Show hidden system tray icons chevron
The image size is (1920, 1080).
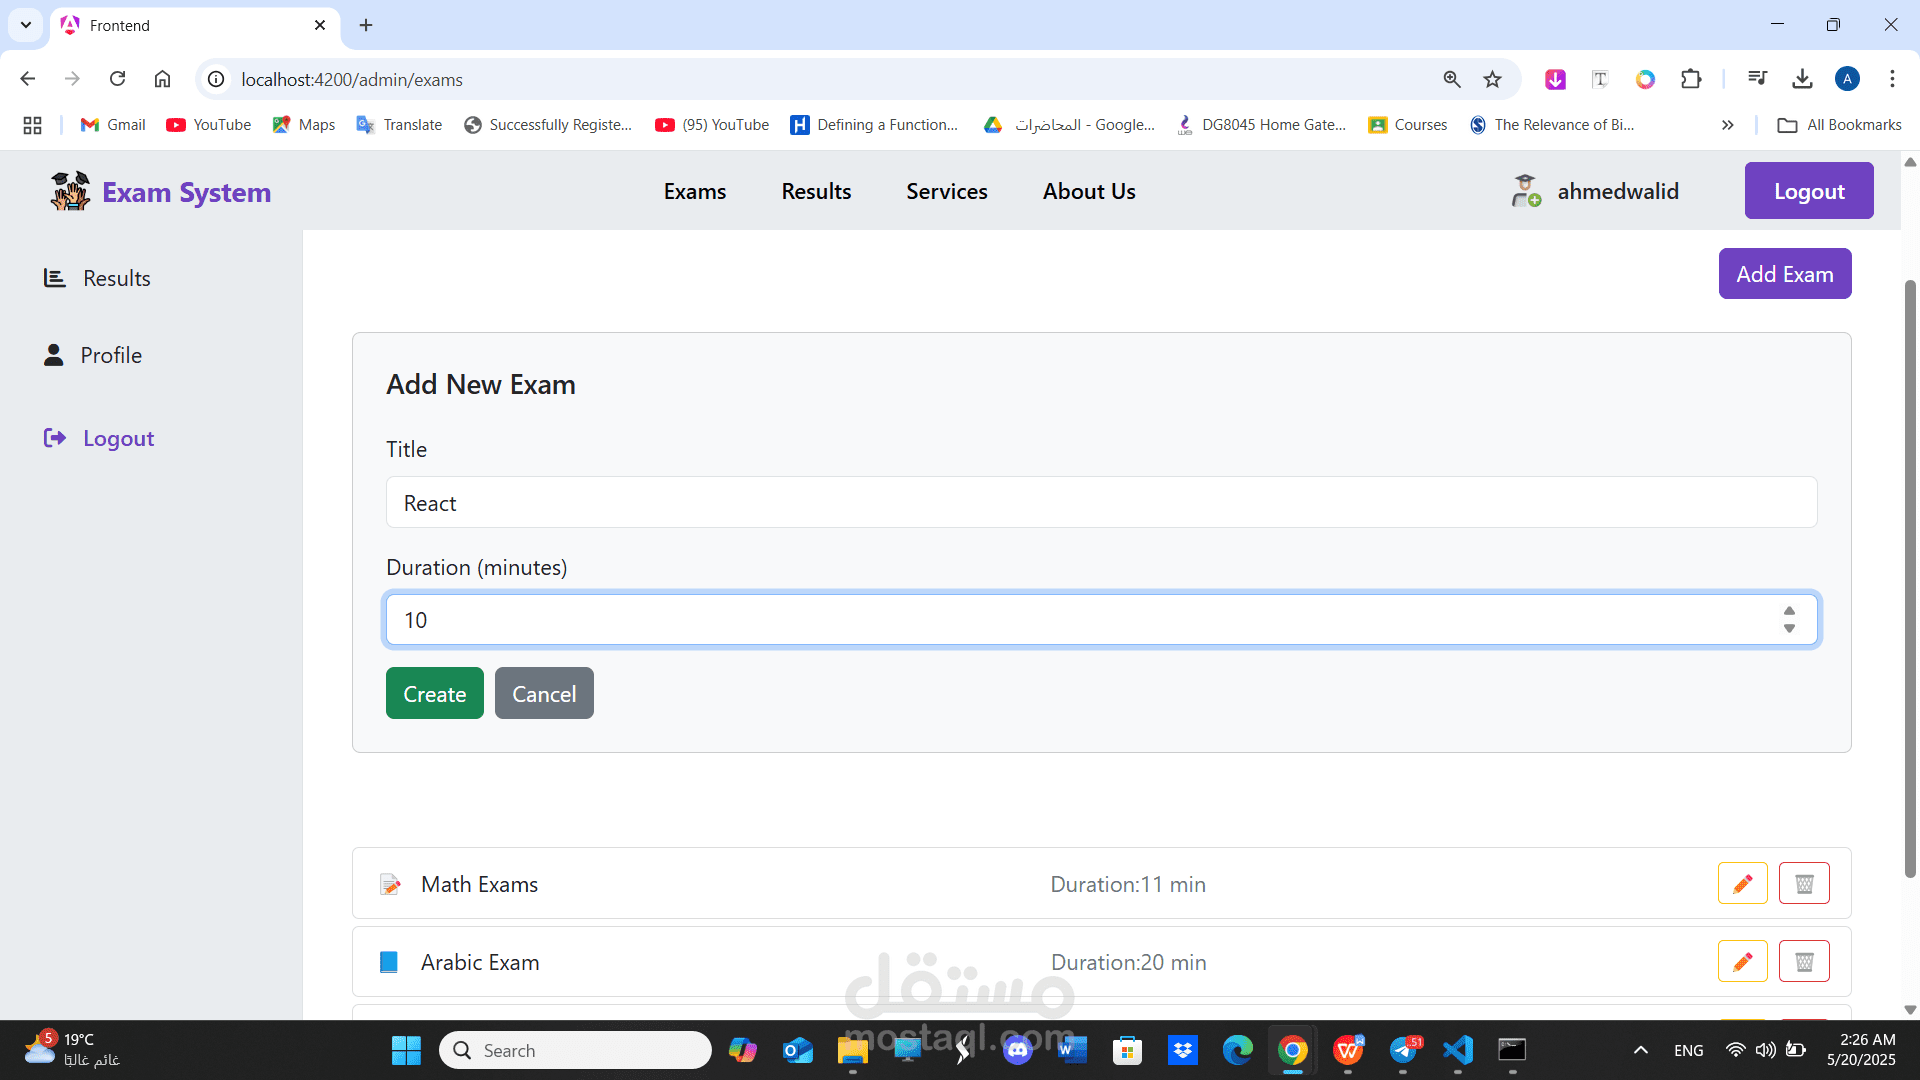(1640, 1050)
